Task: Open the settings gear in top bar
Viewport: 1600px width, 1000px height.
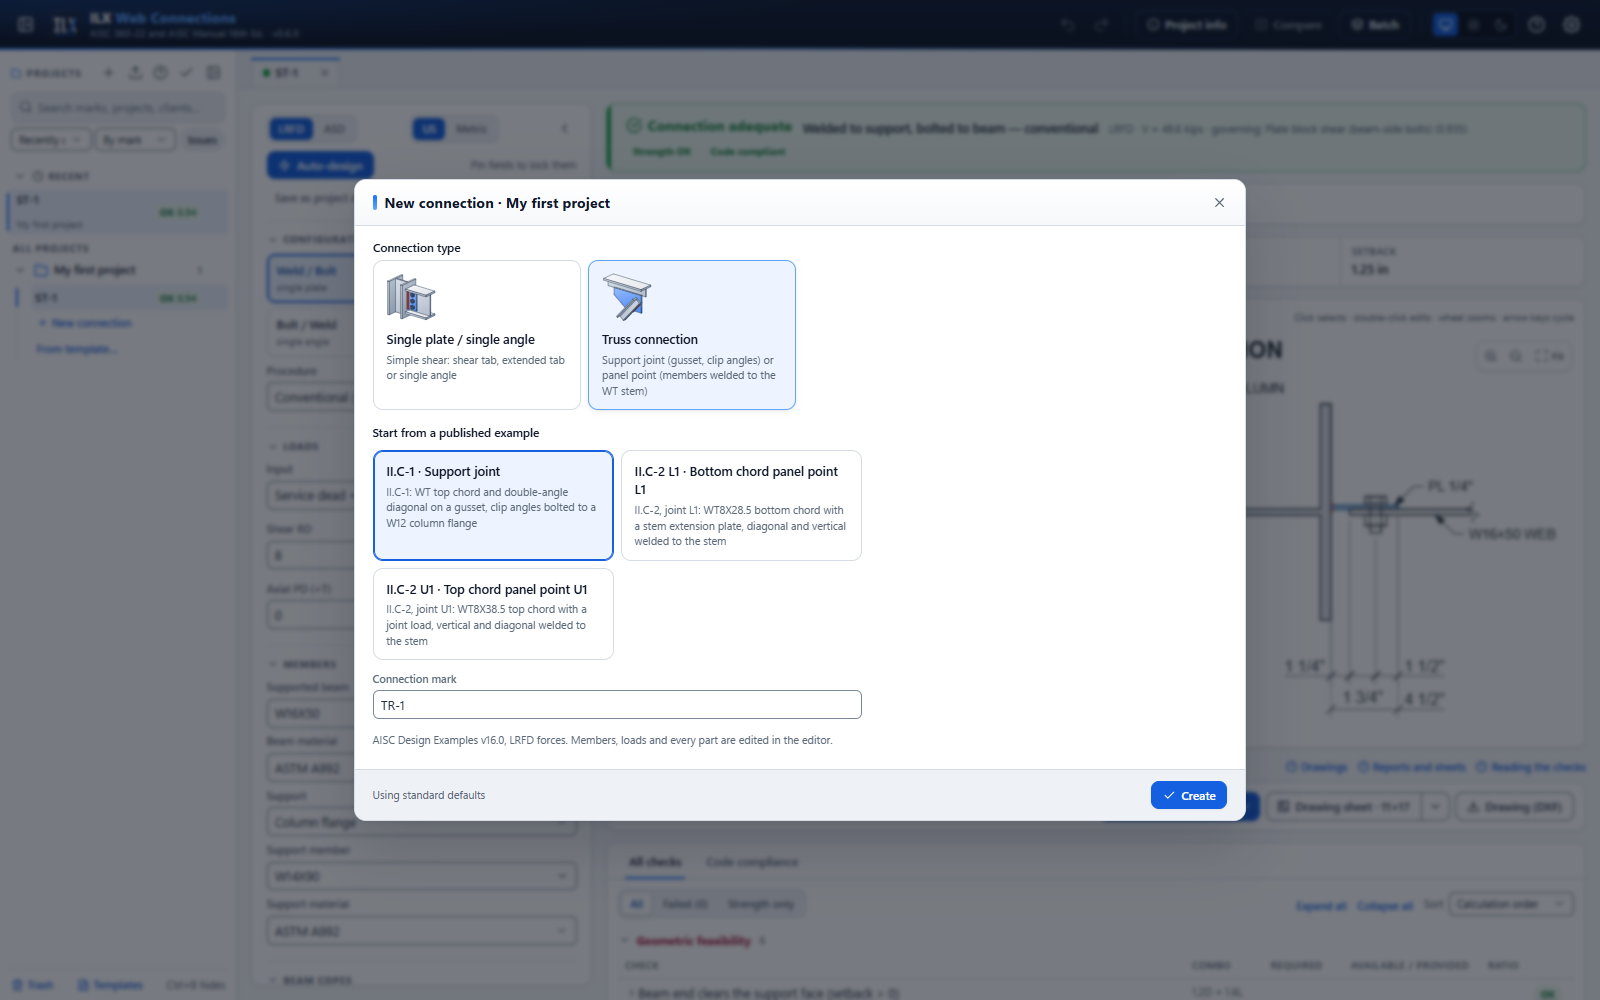Action: (1571, 25)
